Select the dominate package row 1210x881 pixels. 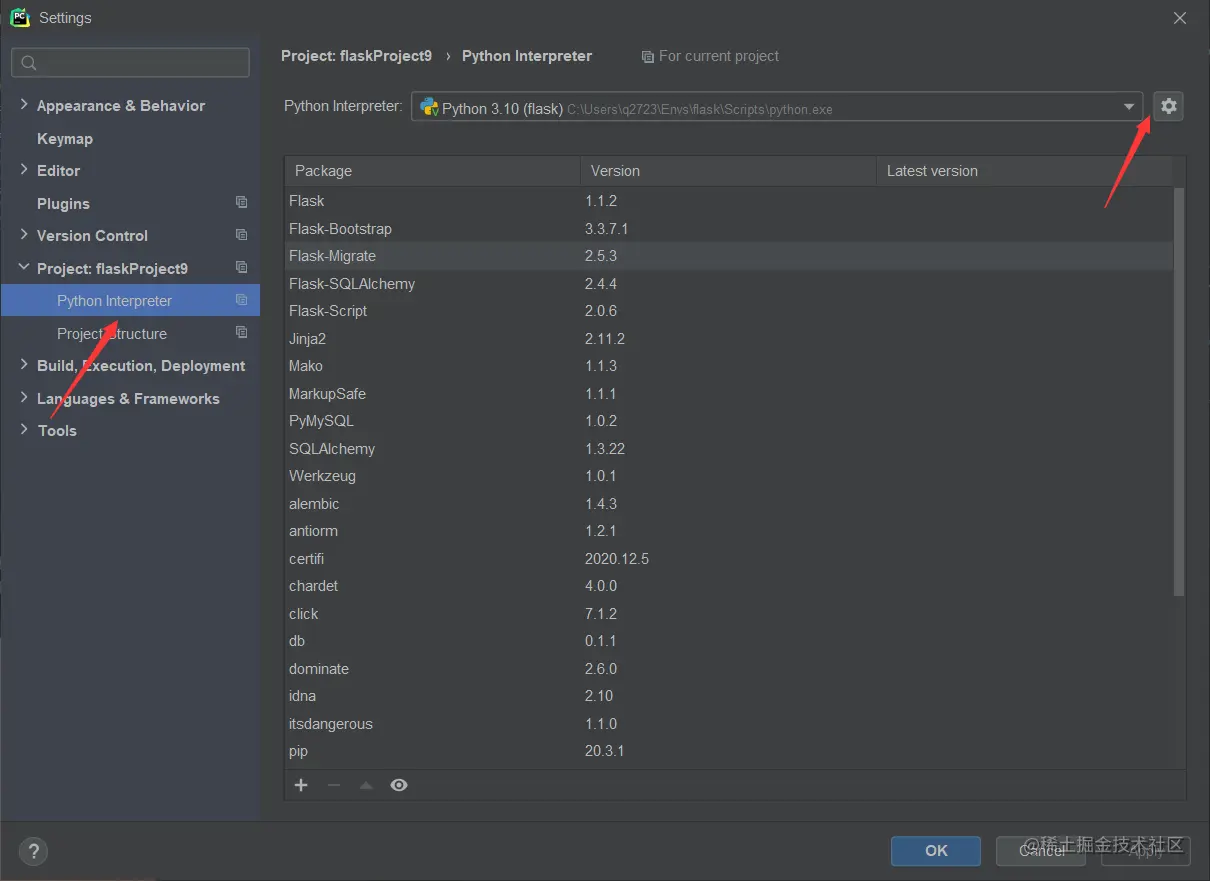coord(729,669)
